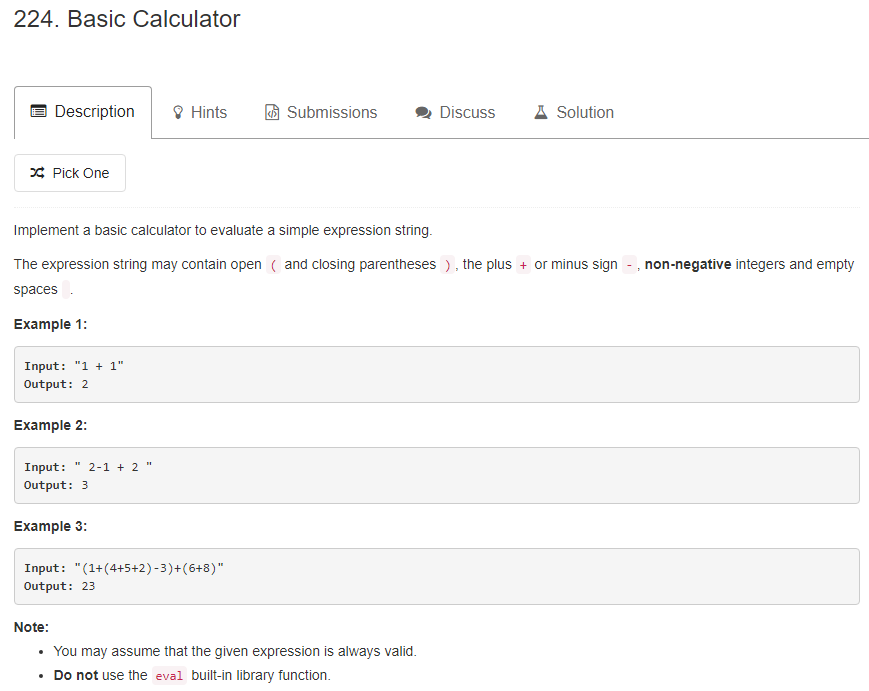Open the Hints tab
The width and height of the screenshot is (869, 691).
pyautogui.click(x=208, y=113)
